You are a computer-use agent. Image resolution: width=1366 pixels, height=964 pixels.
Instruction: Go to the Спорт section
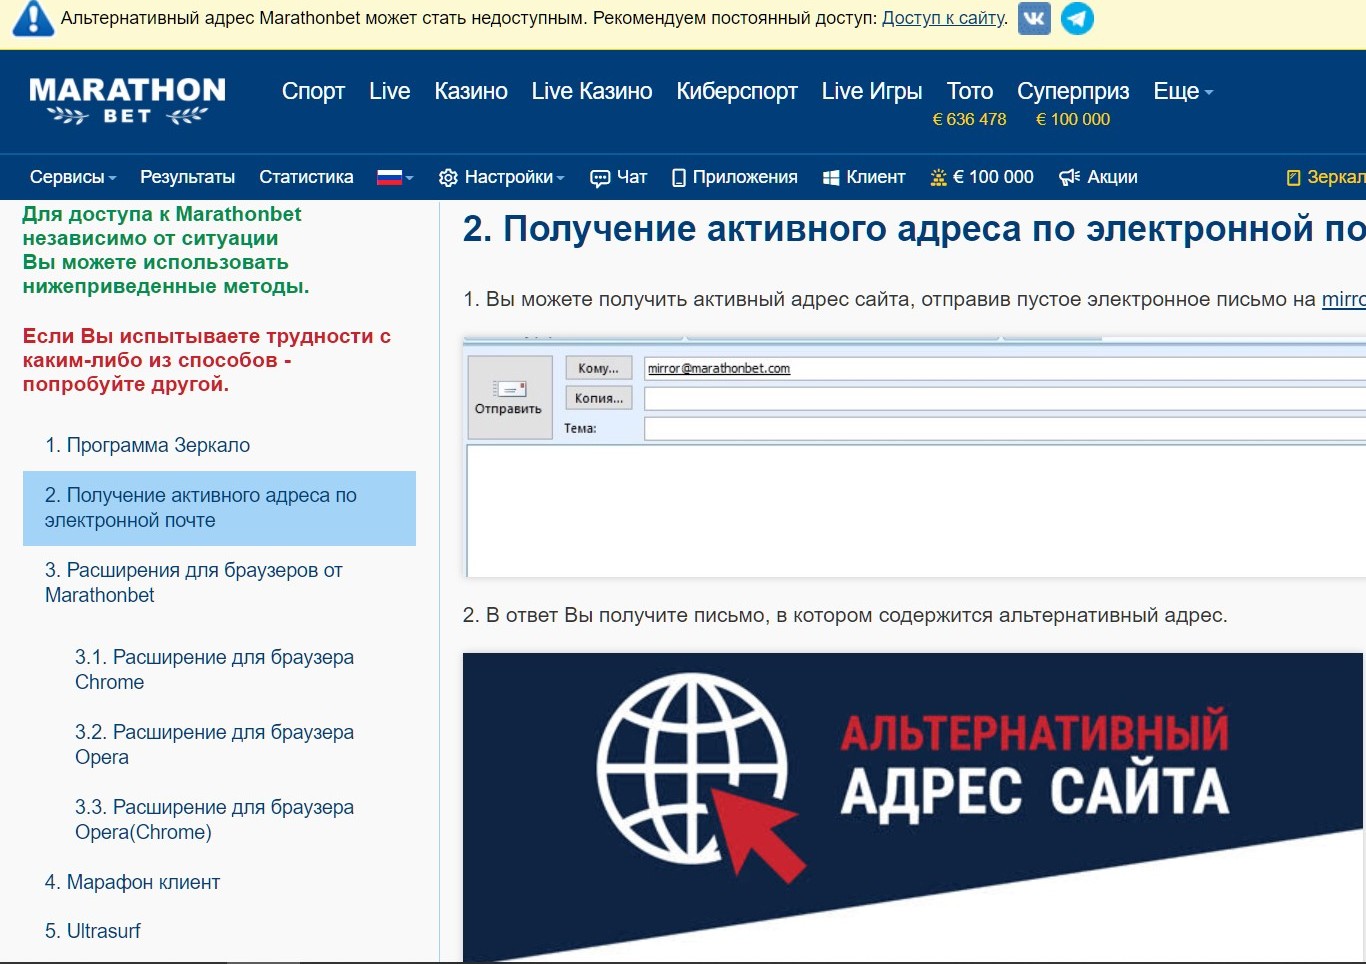pos(313,91)
